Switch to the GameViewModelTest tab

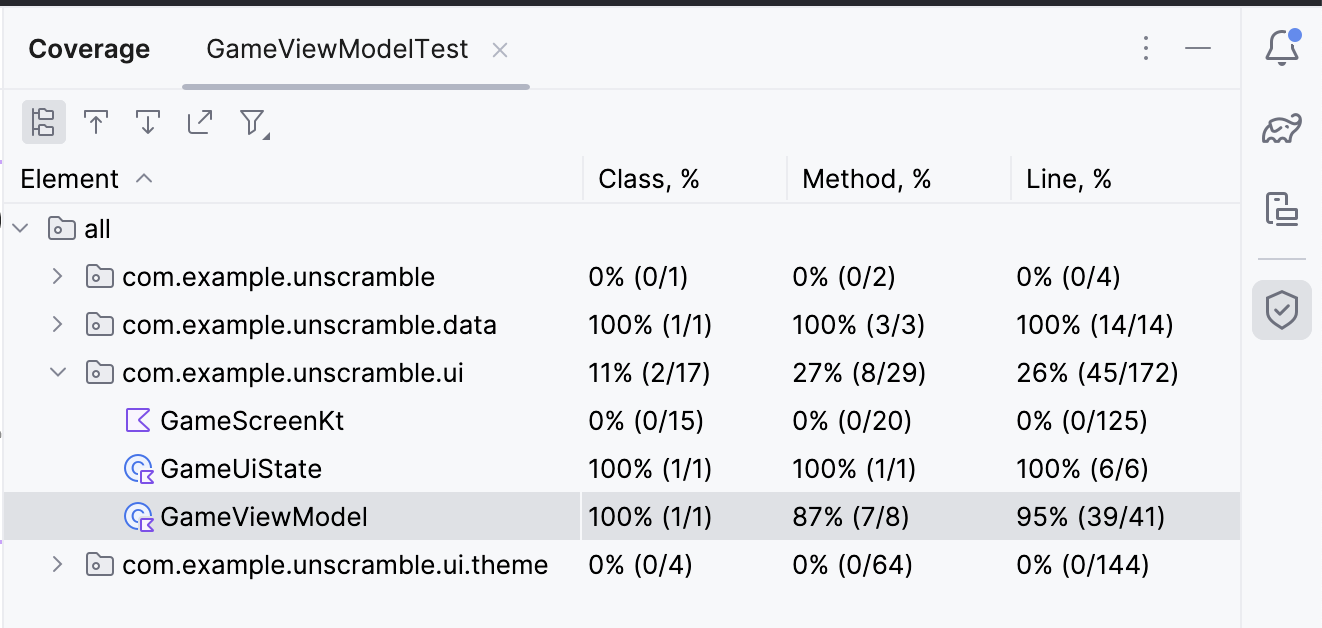click(x=336, y=50)
